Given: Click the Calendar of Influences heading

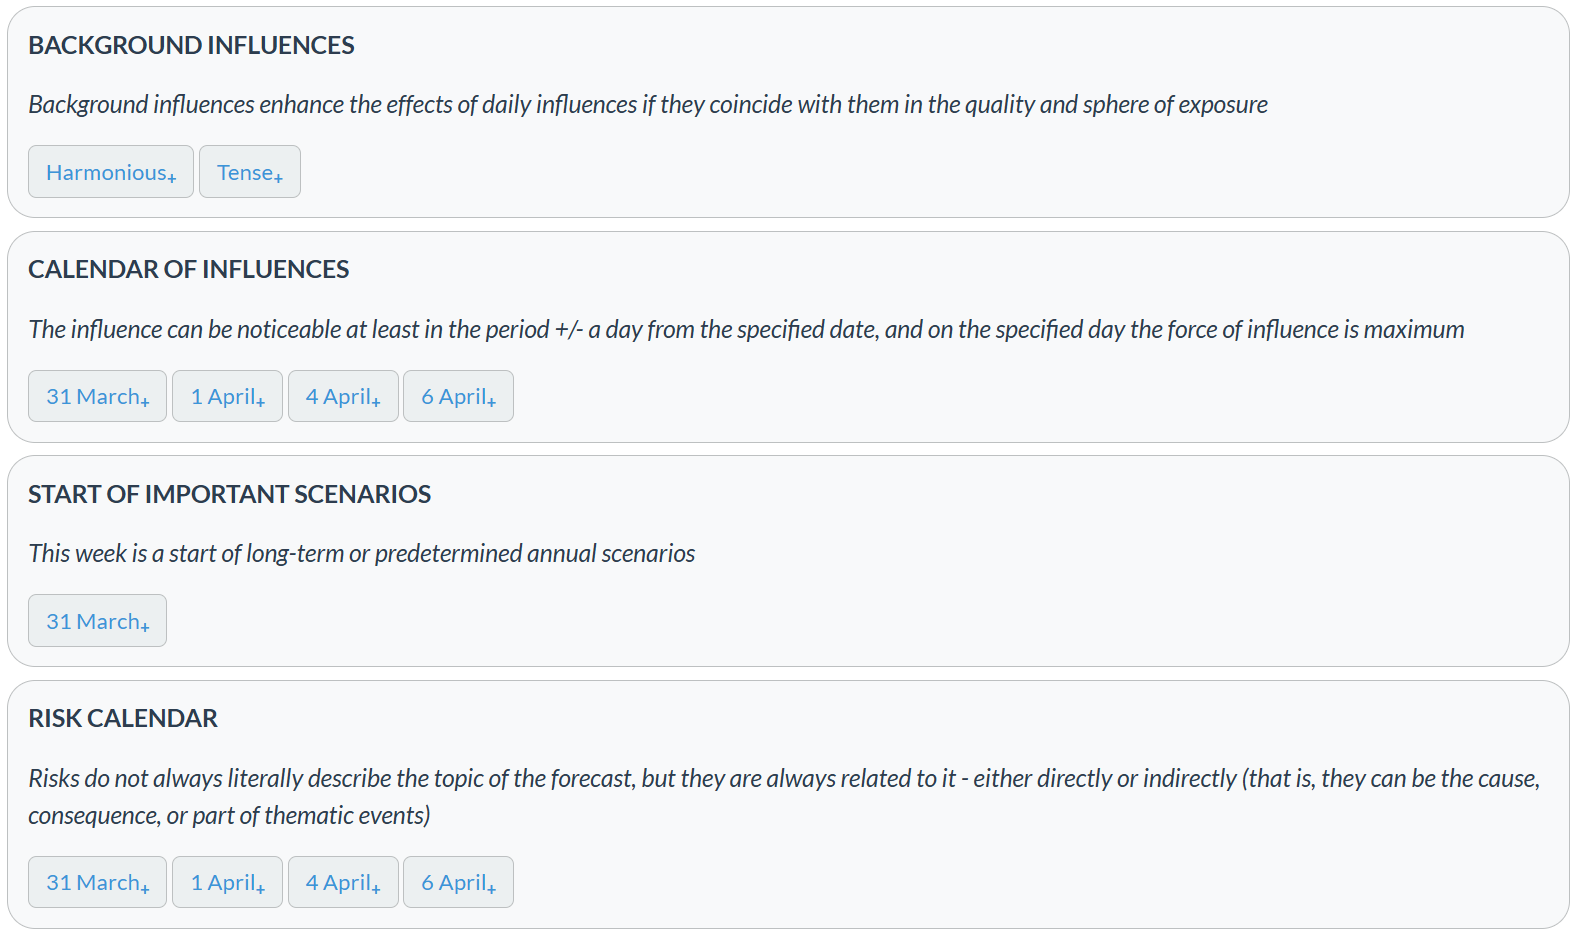Looking at the screenshot, I should (x=189, y=269).
